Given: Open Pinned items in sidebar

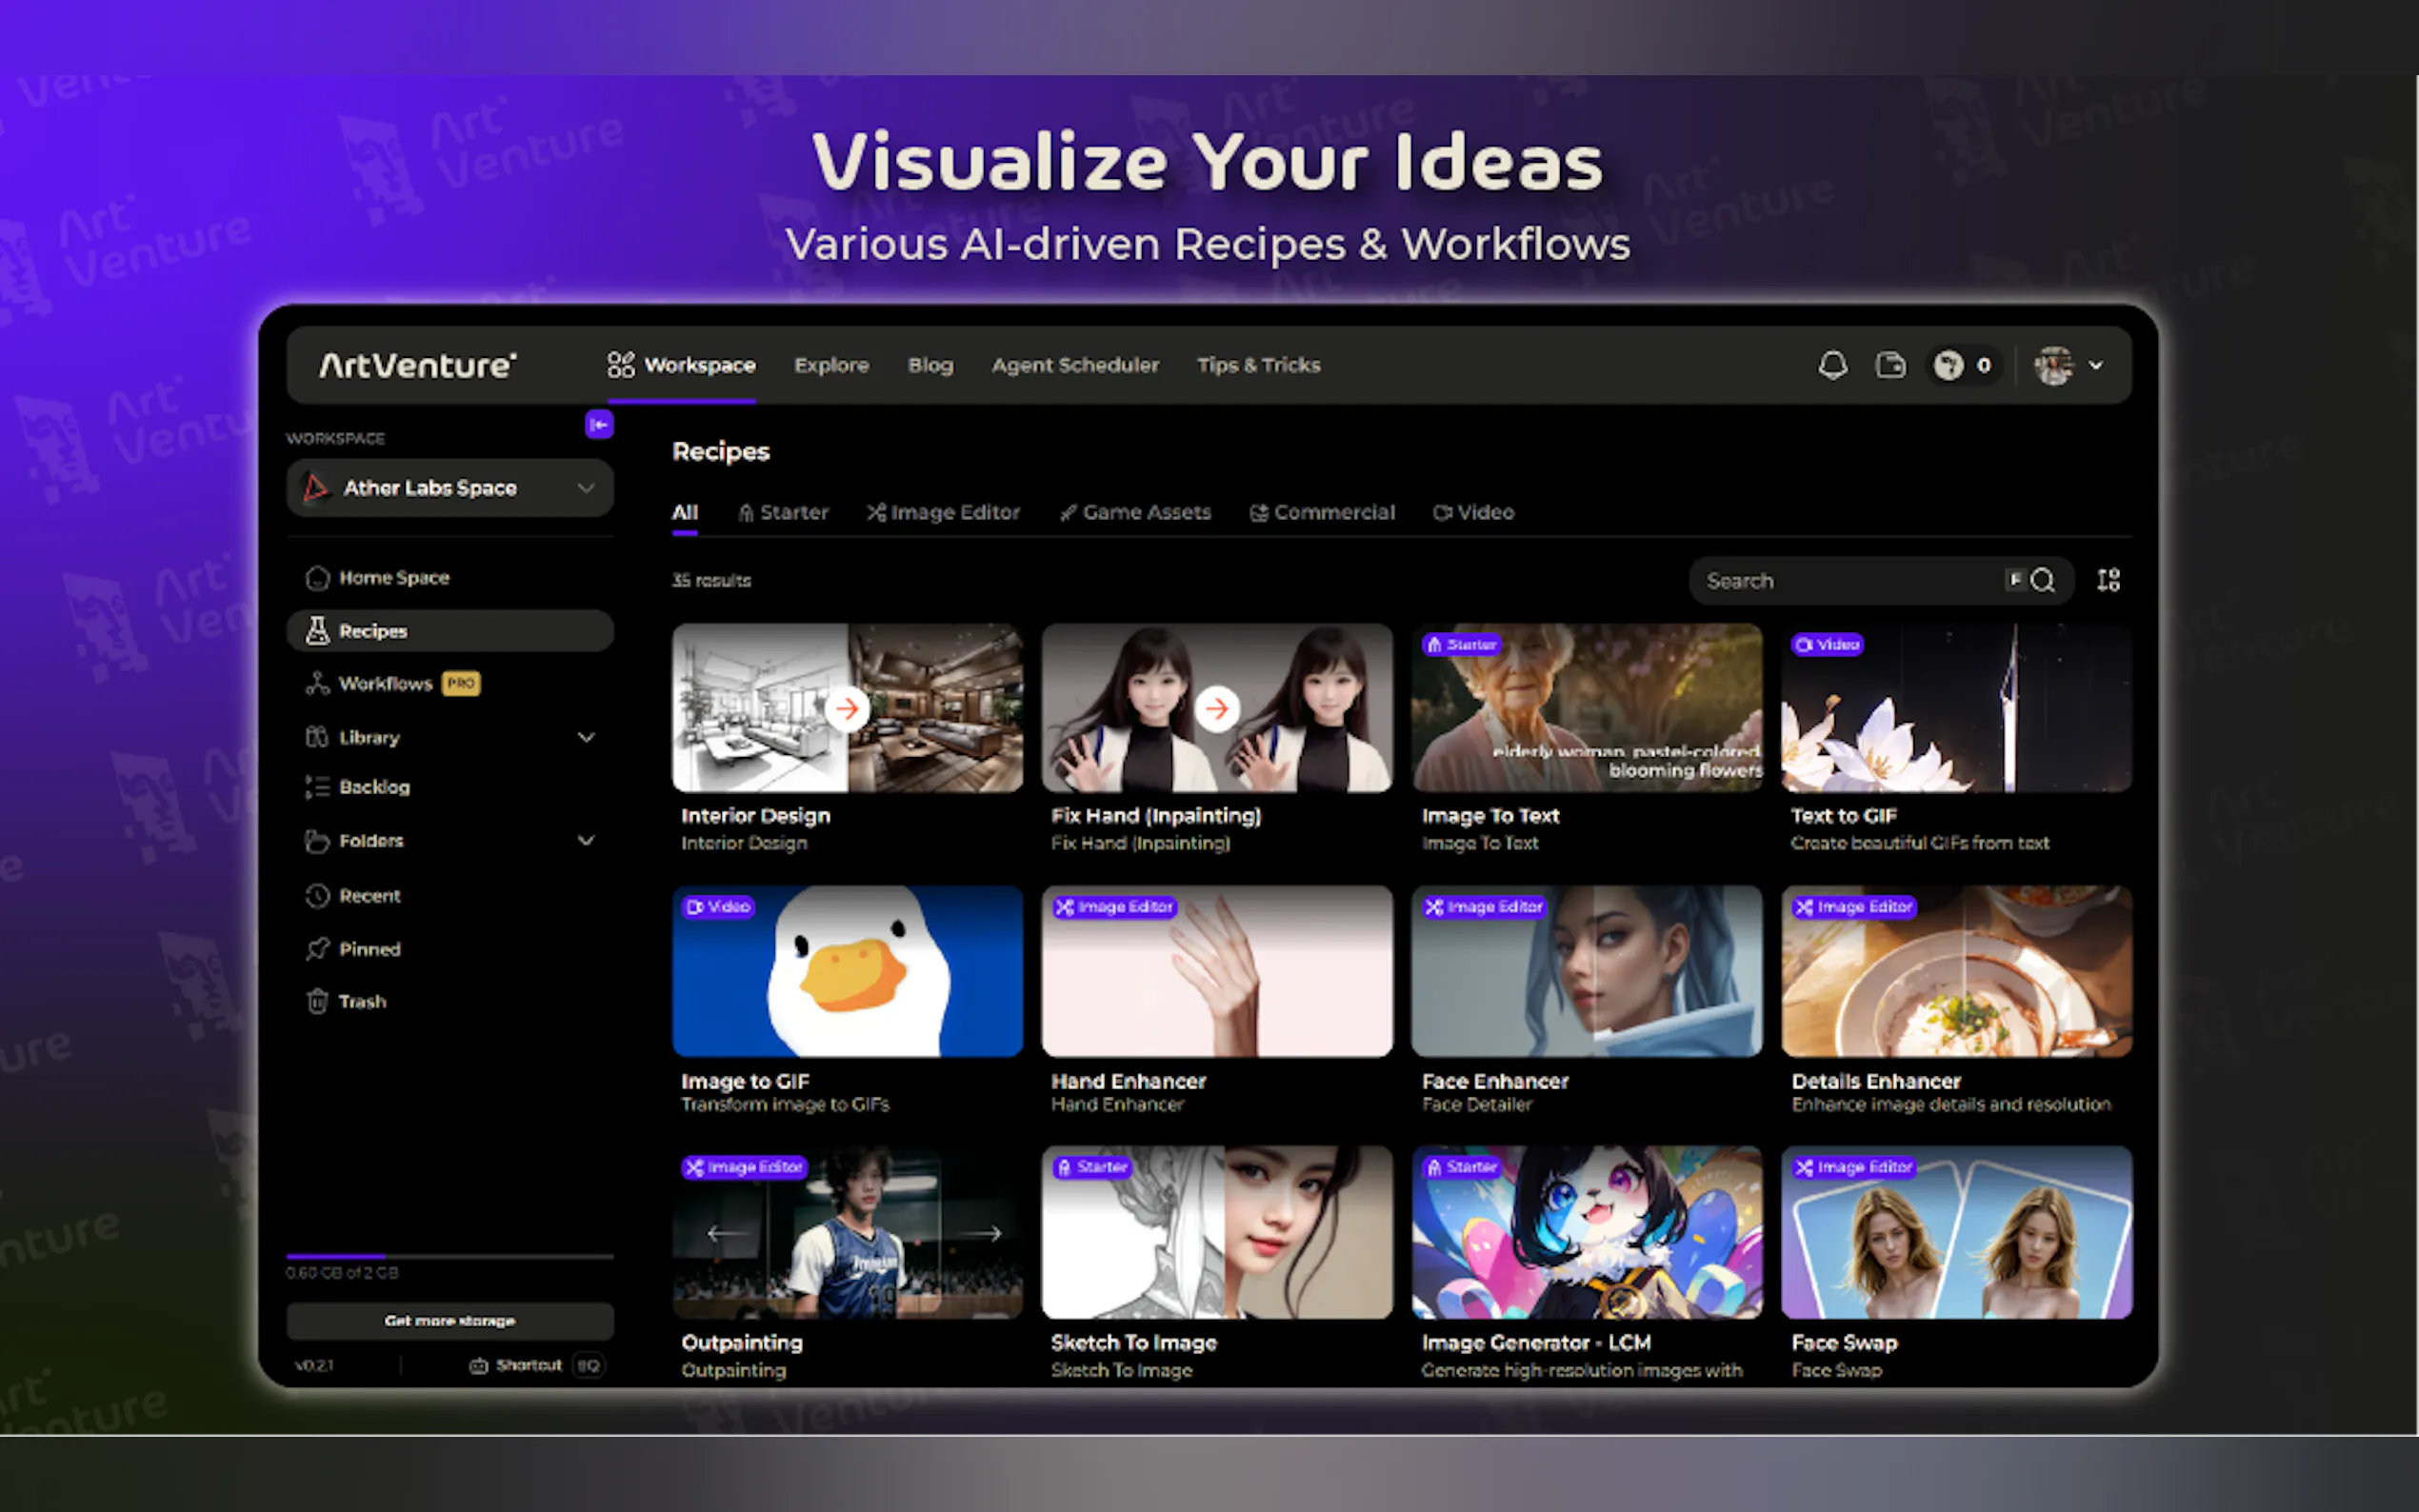Looking at the screenshot, I should point(368,949).
